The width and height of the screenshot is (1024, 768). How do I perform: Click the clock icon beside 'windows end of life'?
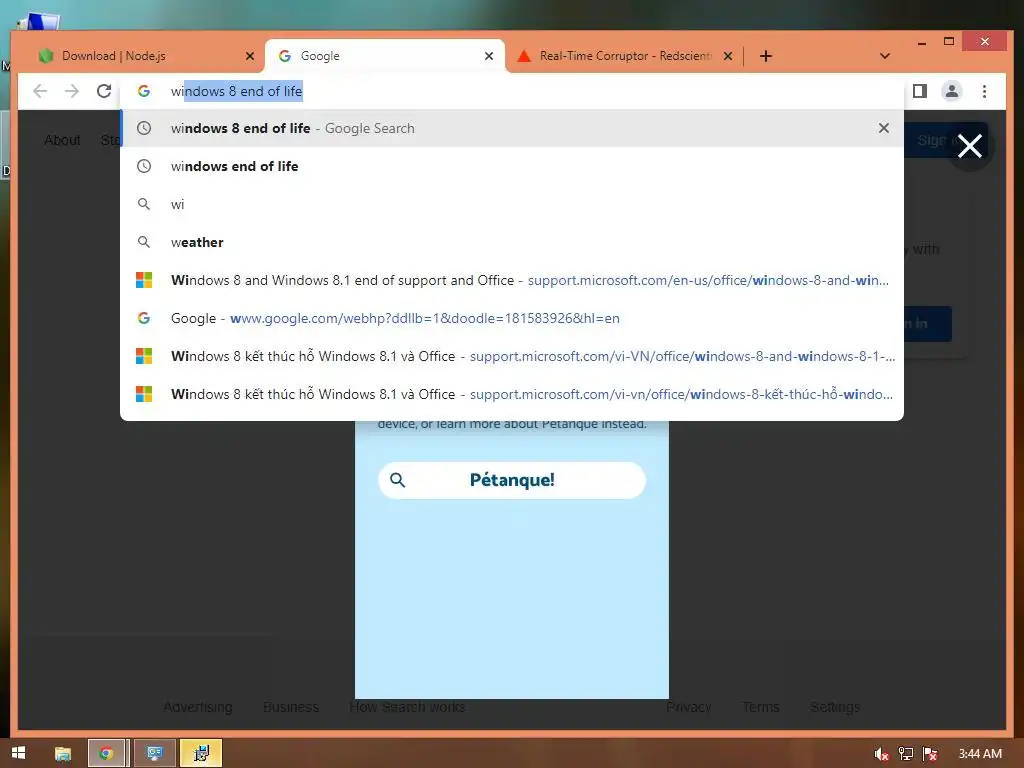coord(144,166)
